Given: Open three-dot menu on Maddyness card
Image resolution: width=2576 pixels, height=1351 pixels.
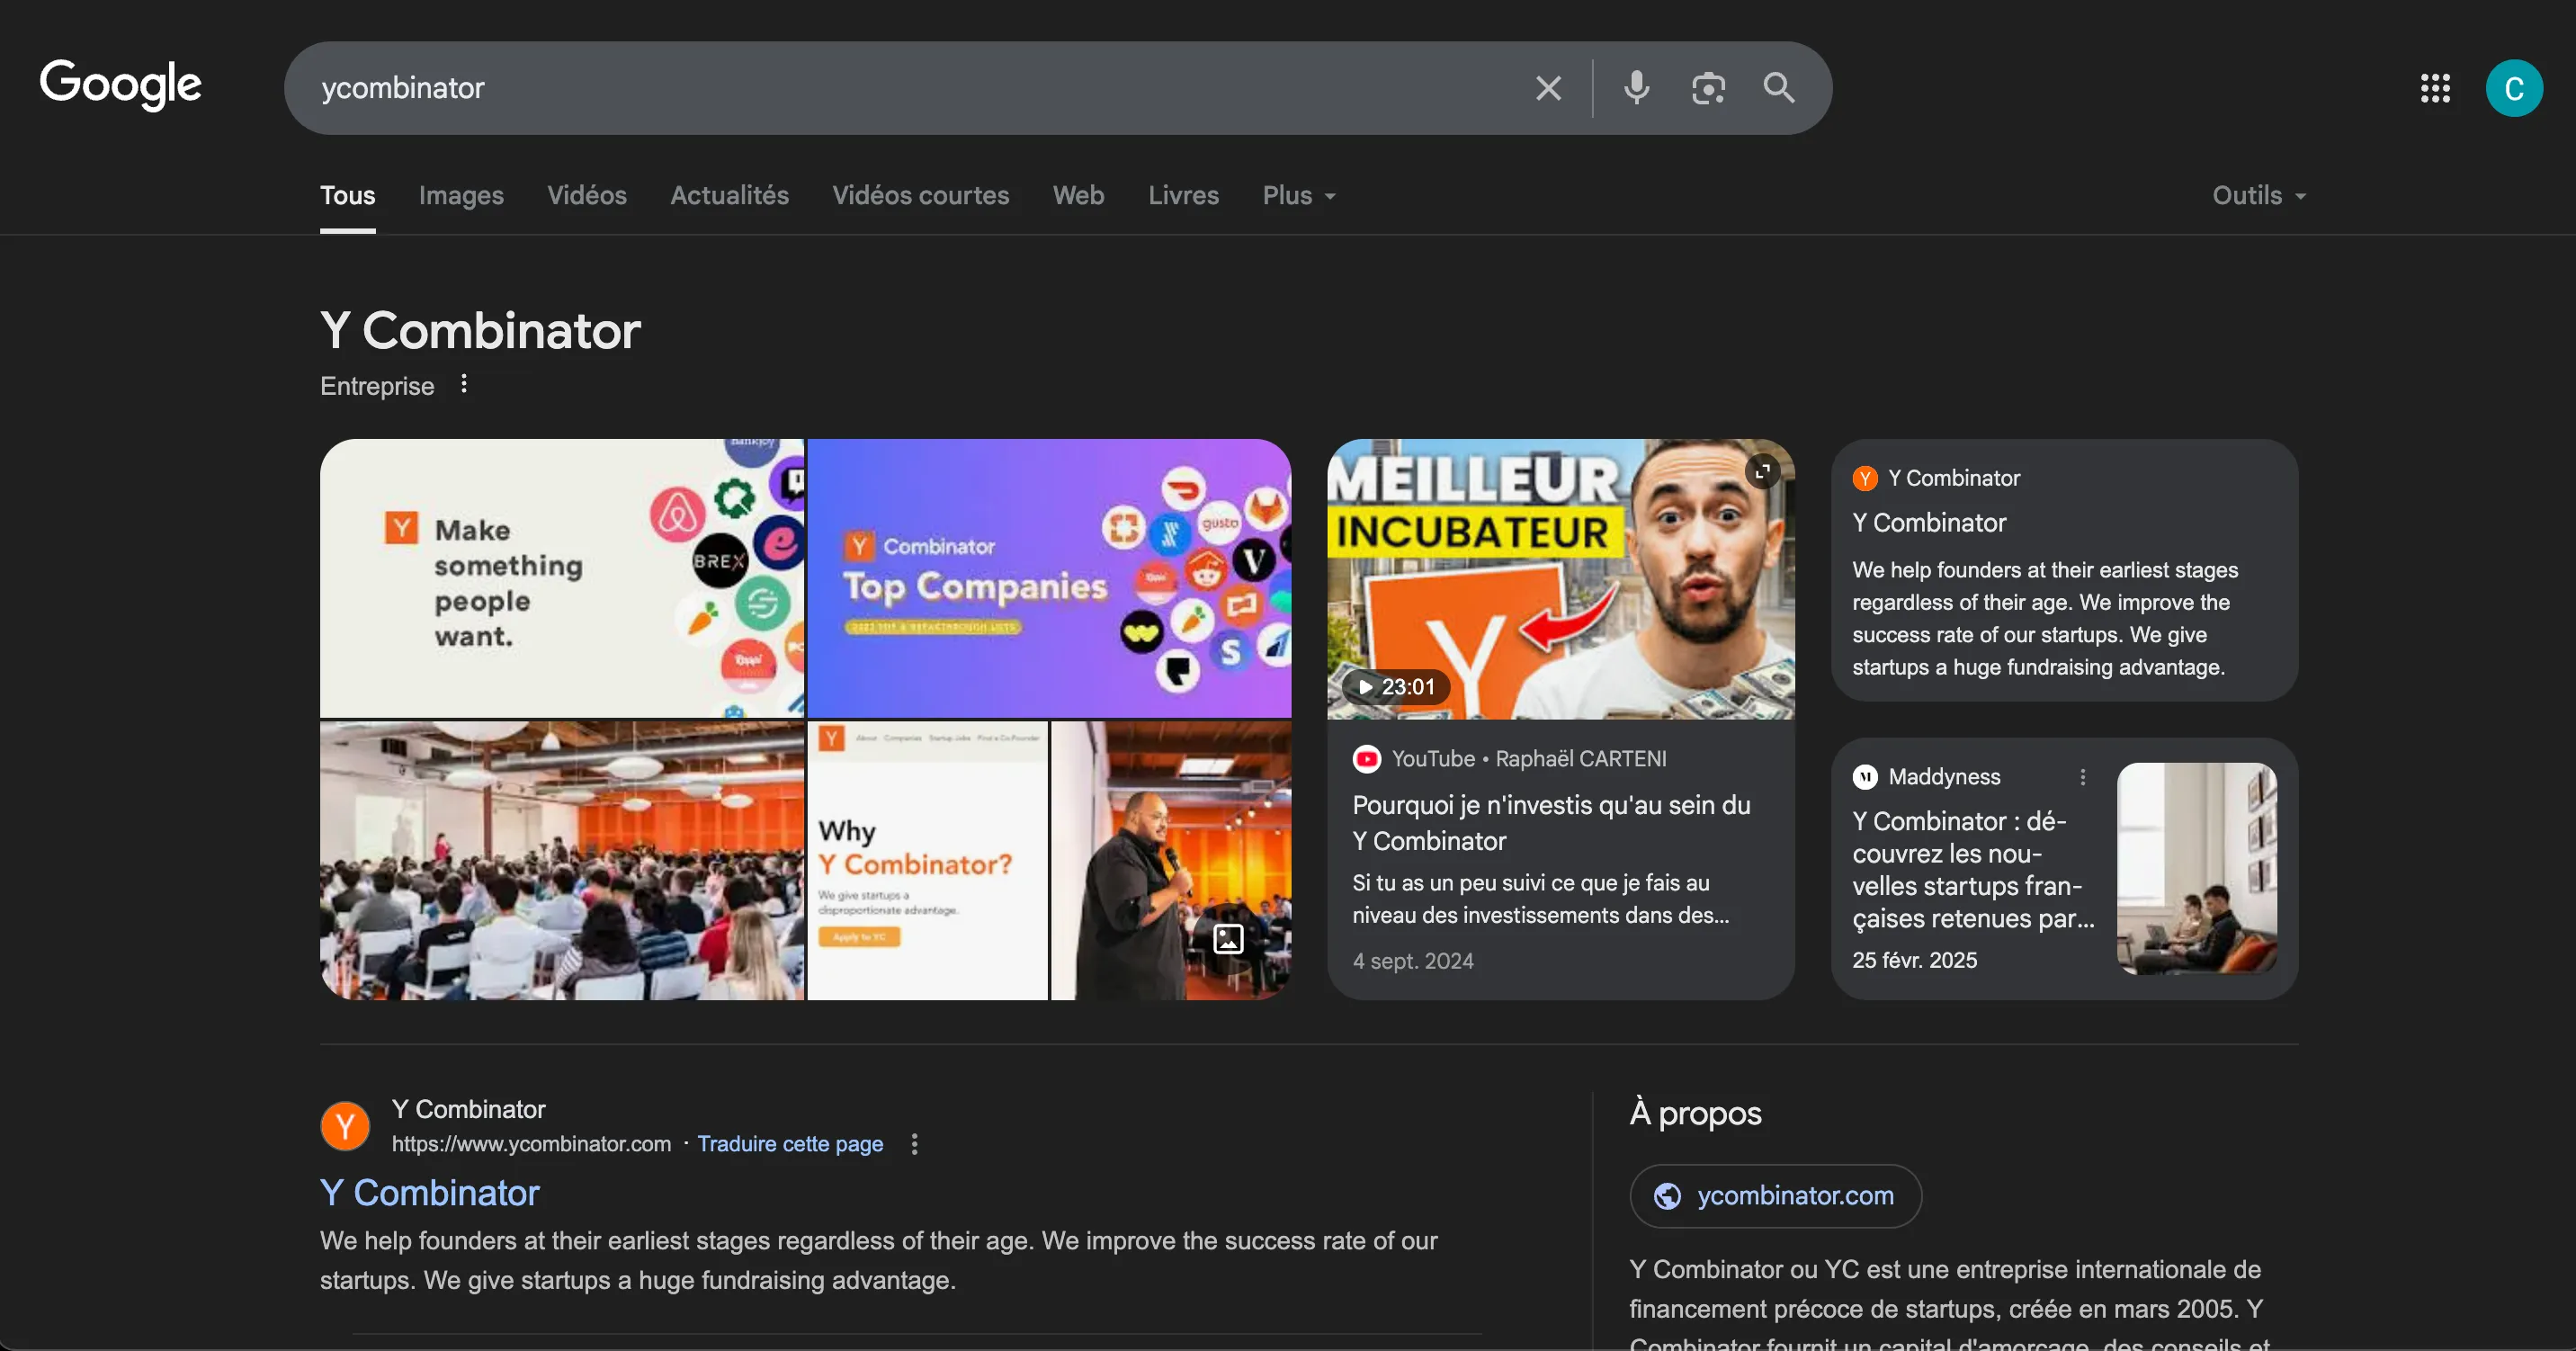Looking at the screenshot, I should point(2083,777).
